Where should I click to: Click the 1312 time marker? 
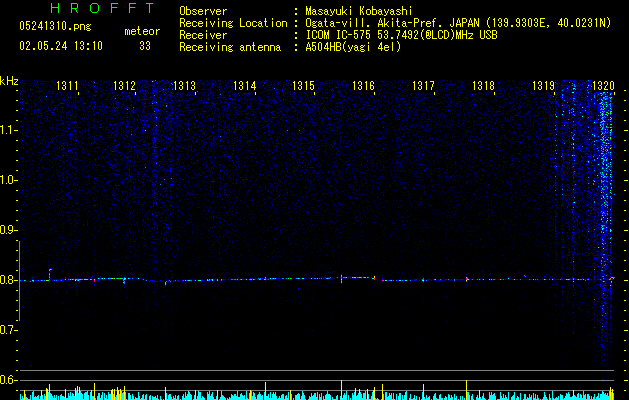tap(124, 86)
